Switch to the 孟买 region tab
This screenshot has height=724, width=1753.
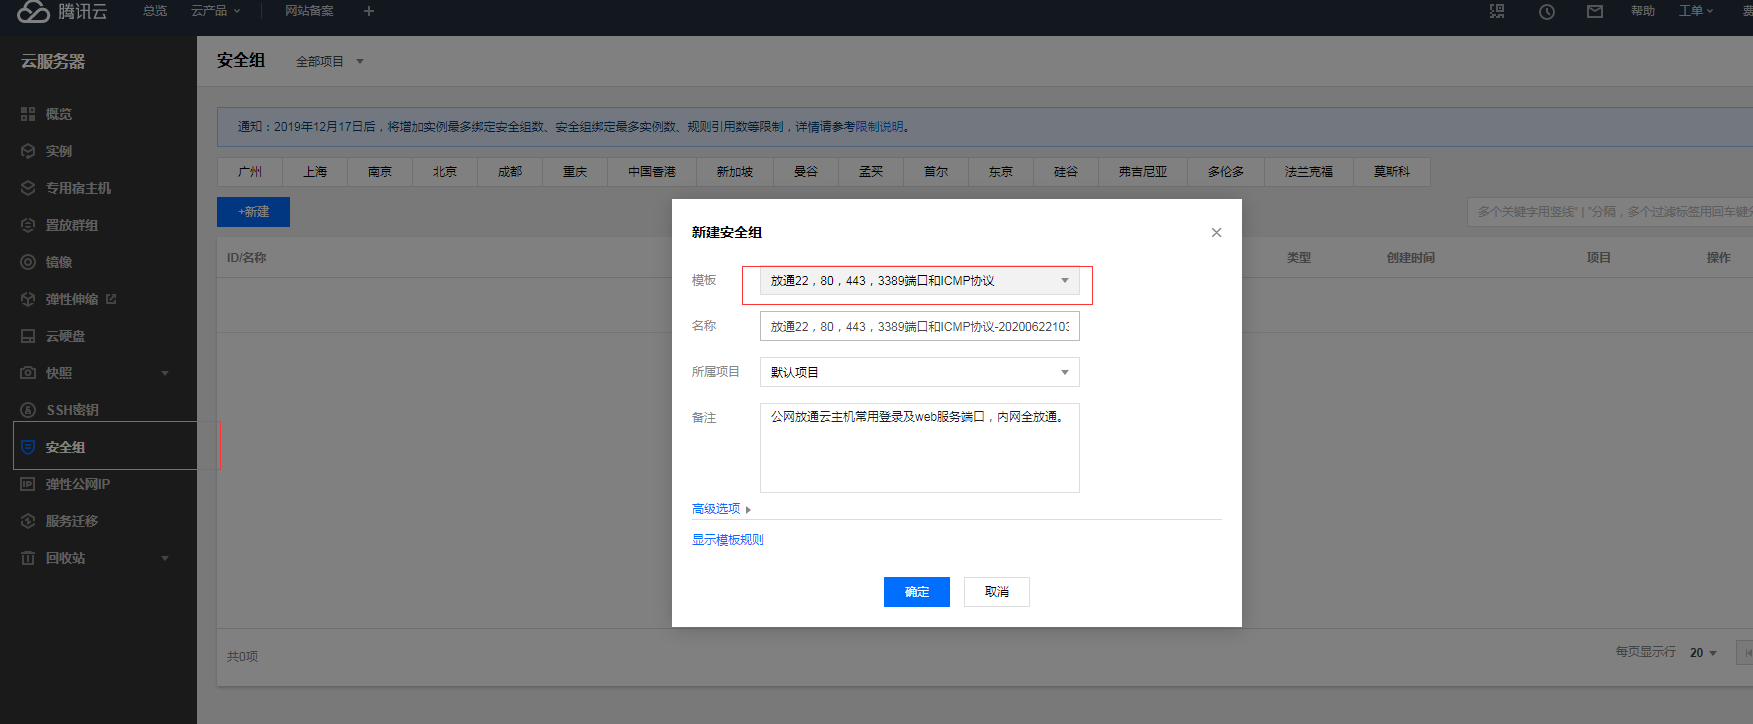871,172
